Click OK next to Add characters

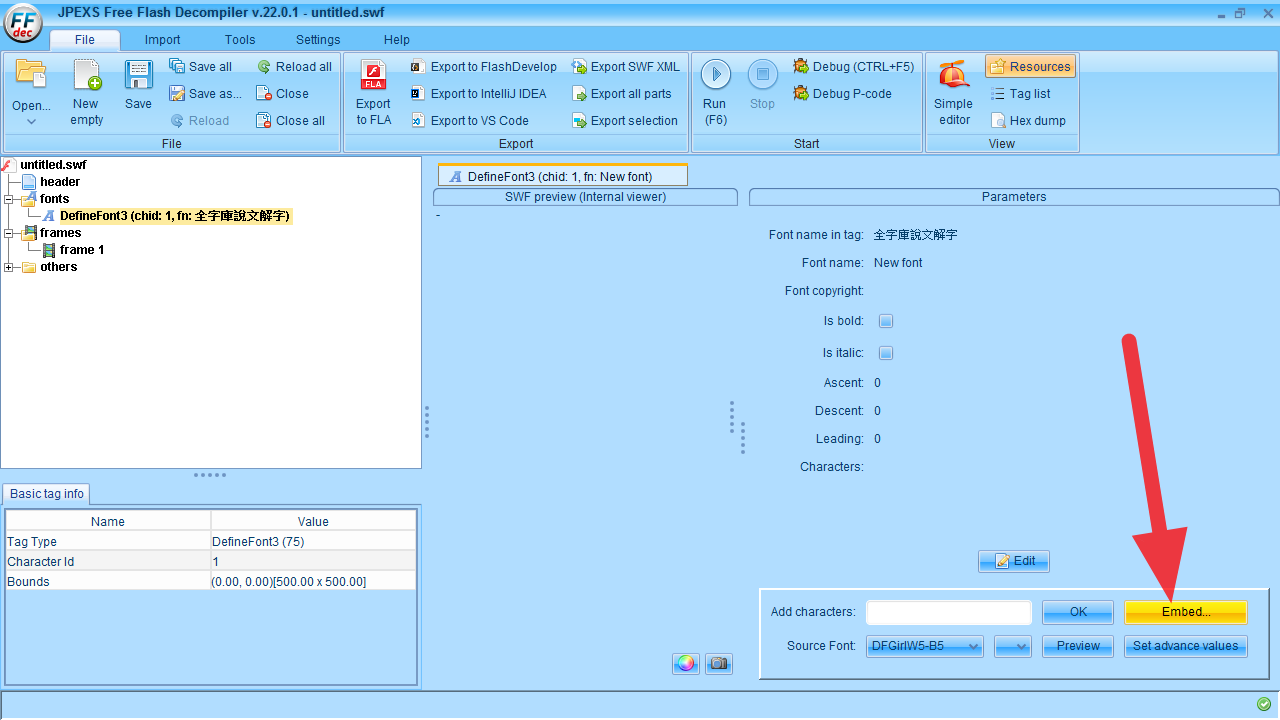(1078, 612)
